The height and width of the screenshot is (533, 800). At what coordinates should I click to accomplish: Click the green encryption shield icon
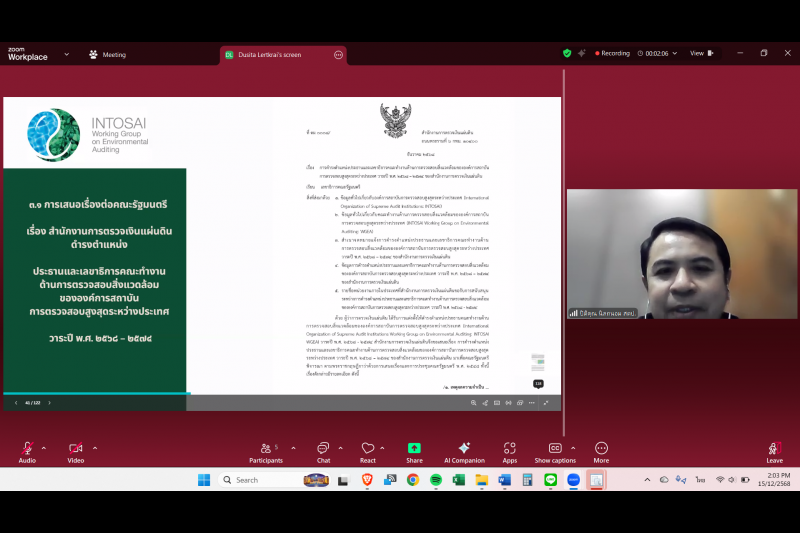[x=567, y=53]
